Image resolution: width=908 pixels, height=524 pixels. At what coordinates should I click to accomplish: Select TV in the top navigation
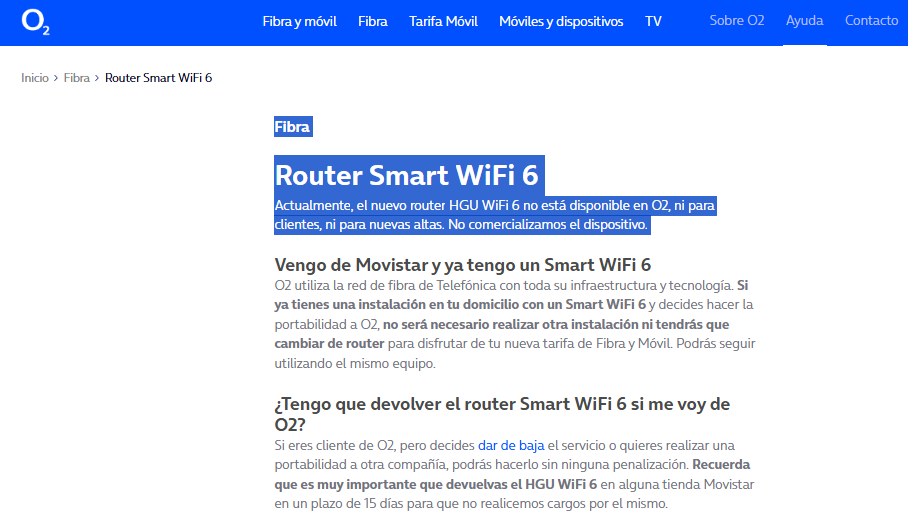click(x=653, y=21)
